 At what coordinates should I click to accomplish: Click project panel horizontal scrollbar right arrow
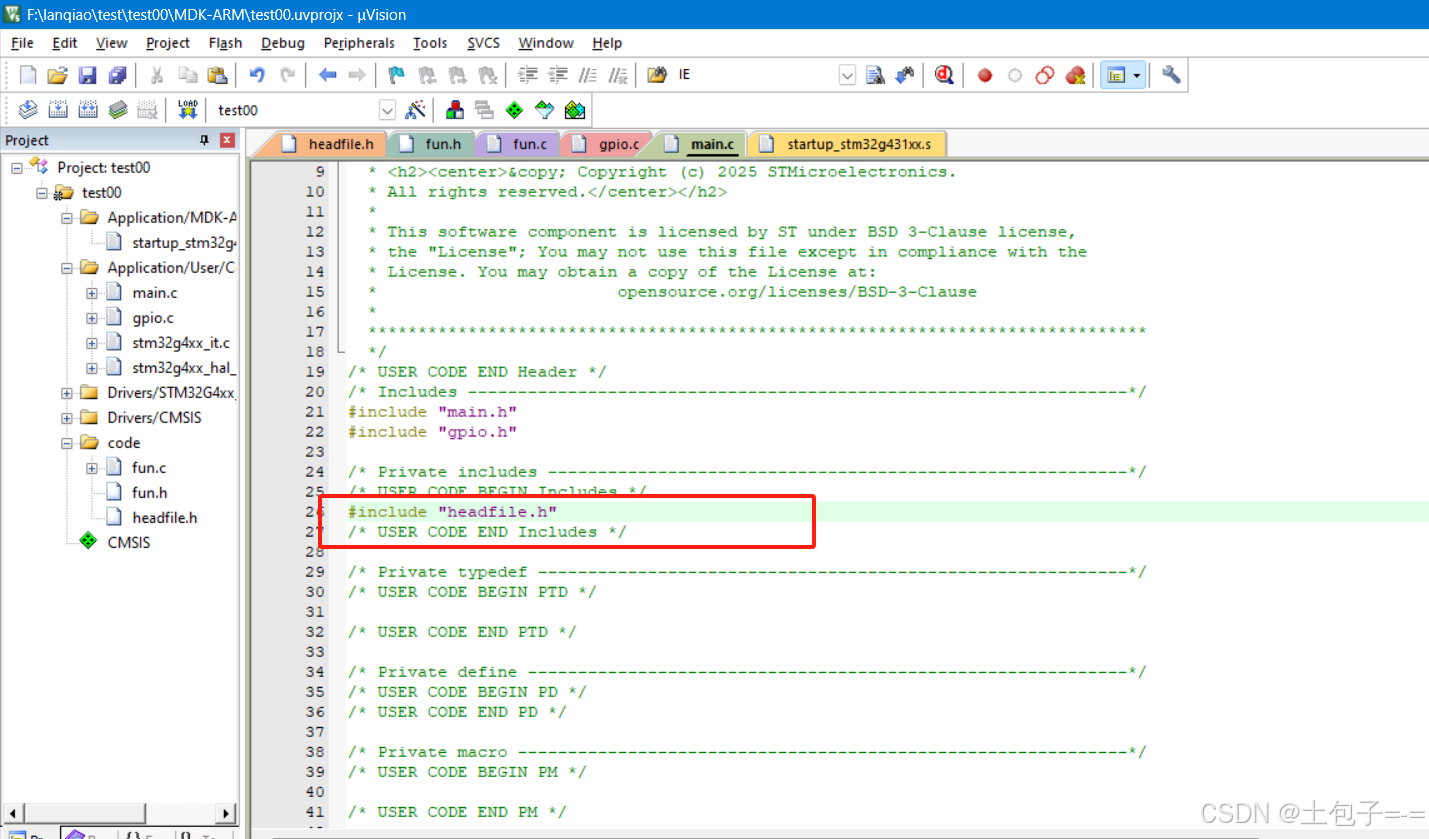tap(227, 814)
